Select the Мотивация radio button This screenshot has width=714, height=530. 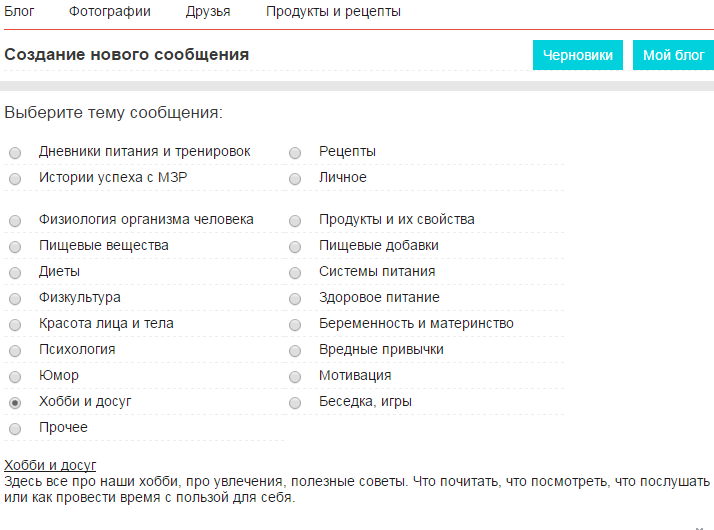click(x=295, y=377)
